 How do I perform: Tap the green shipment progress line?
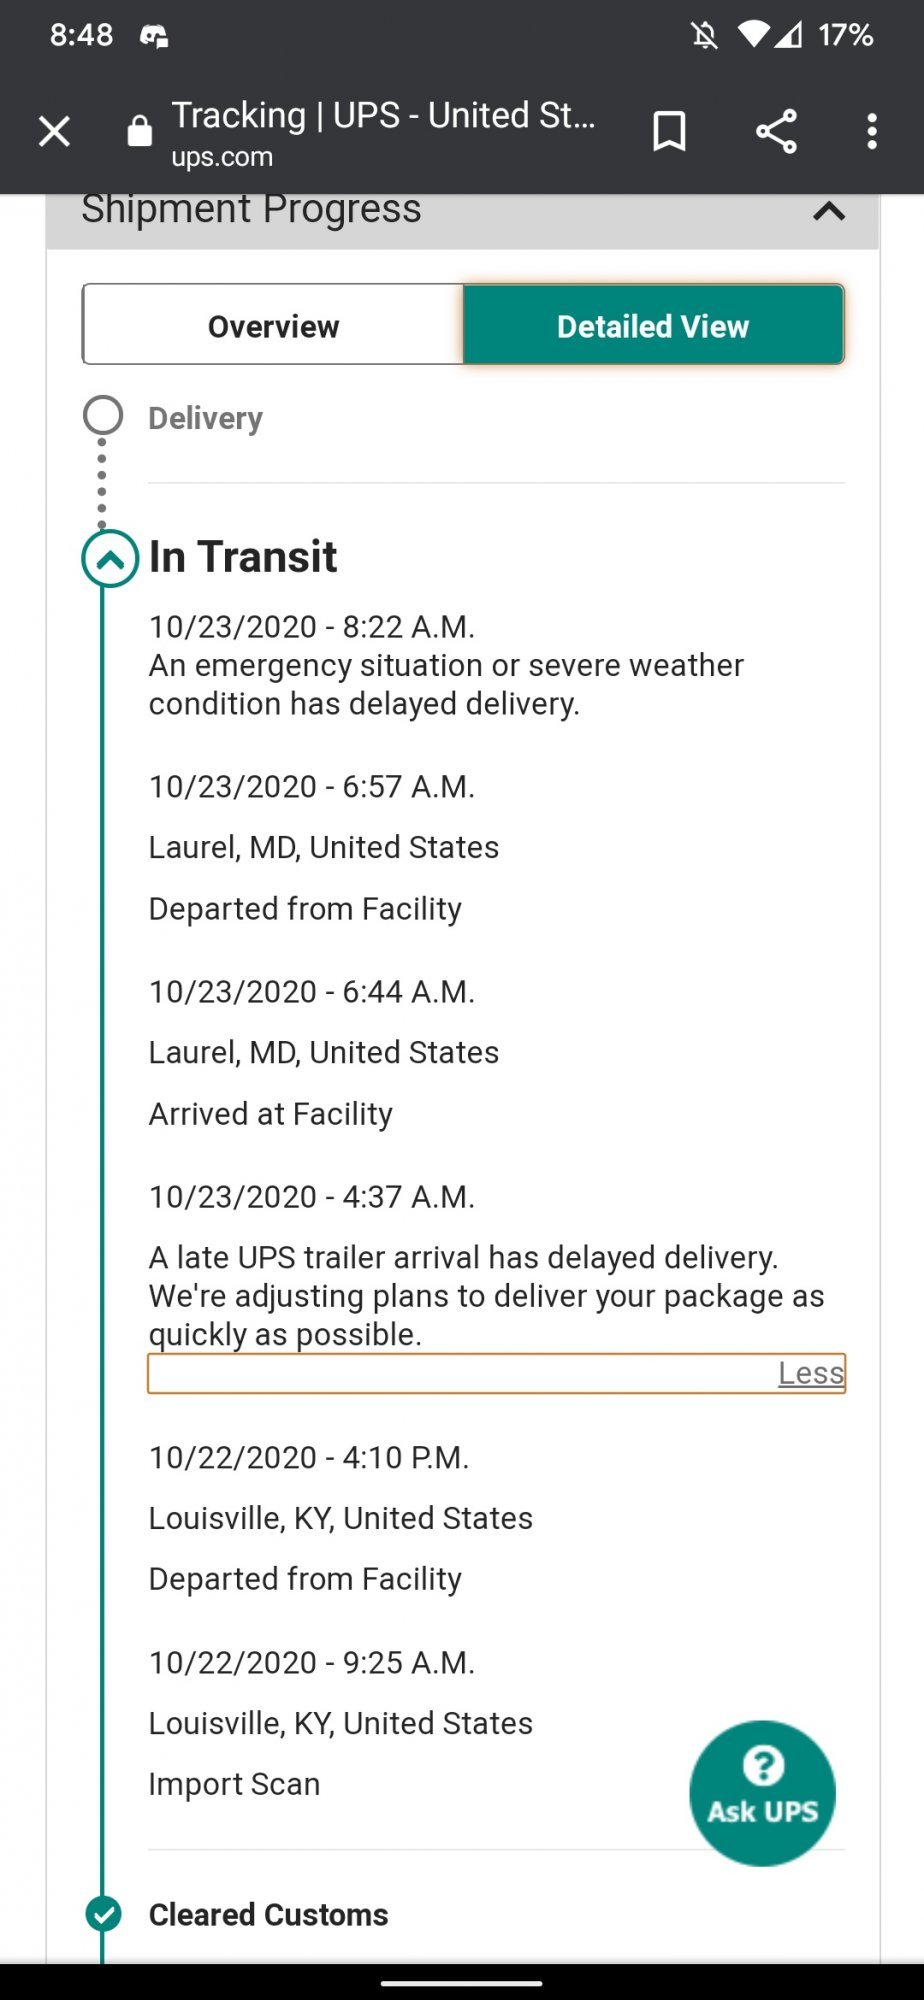102,1200
